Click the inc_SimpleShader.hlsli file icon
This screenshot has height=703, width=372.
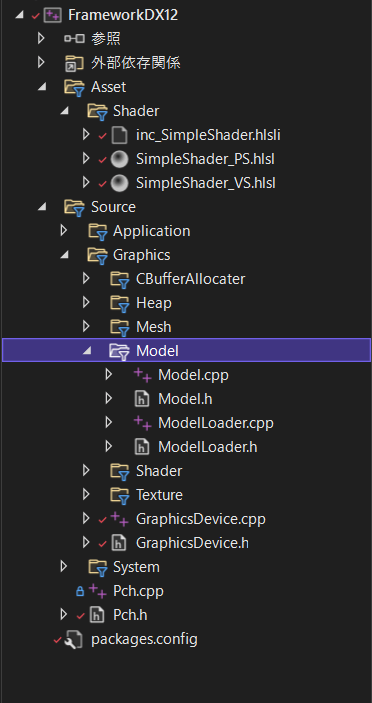click(119, 135)
